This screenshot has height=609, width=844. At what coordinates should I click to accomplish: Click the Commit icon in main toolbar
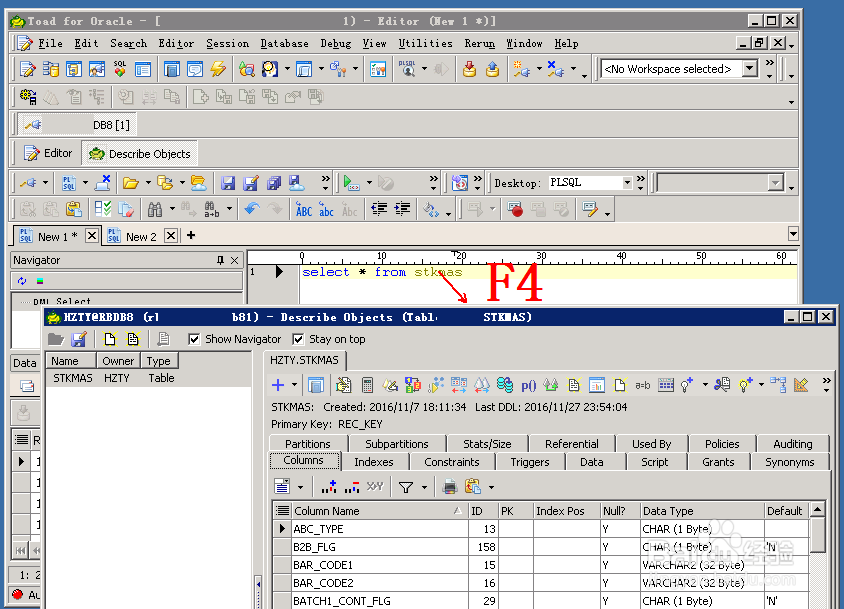pos(469,69)
